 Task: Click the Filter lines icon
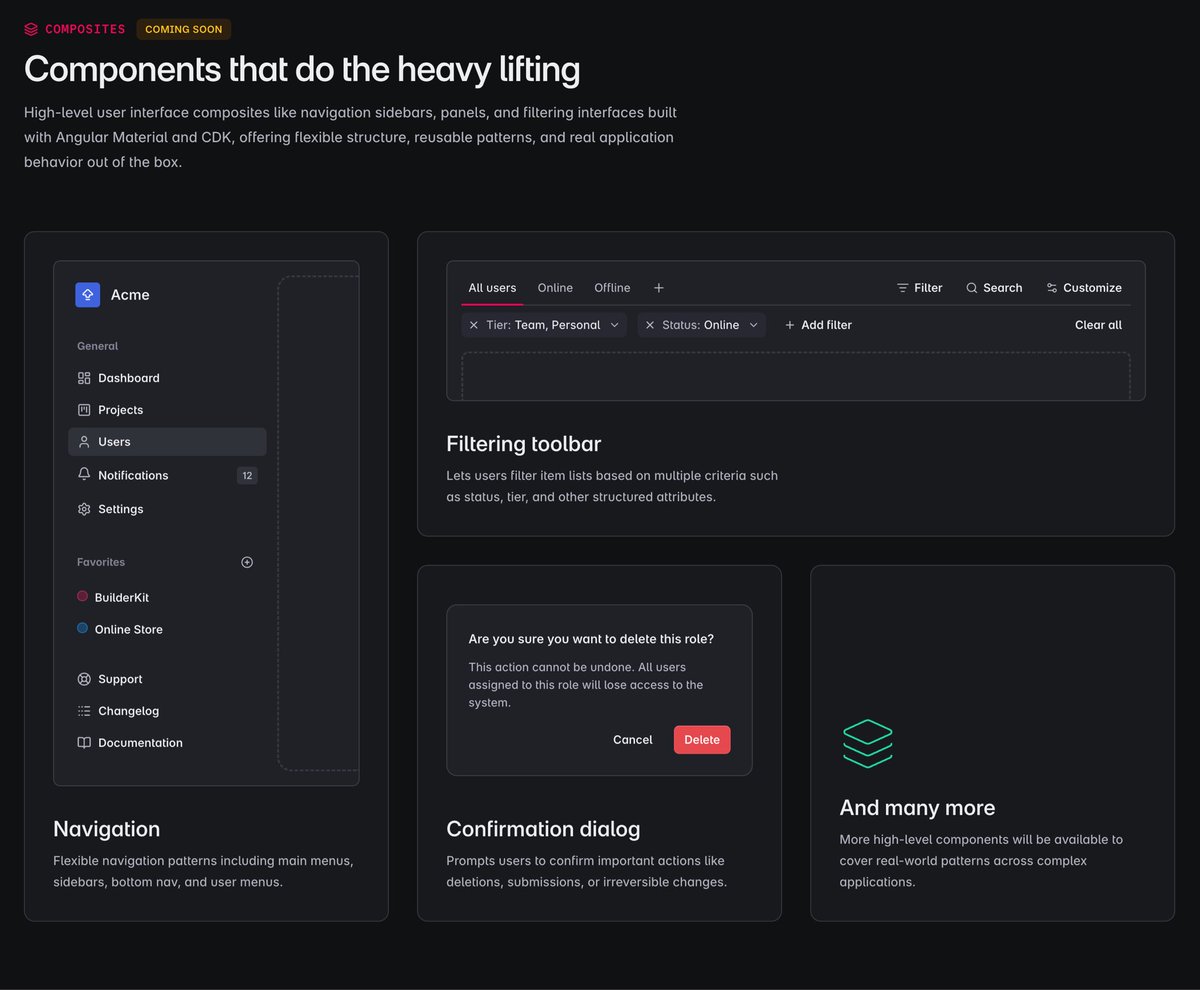pyautogui.click(x=903, y=288)
